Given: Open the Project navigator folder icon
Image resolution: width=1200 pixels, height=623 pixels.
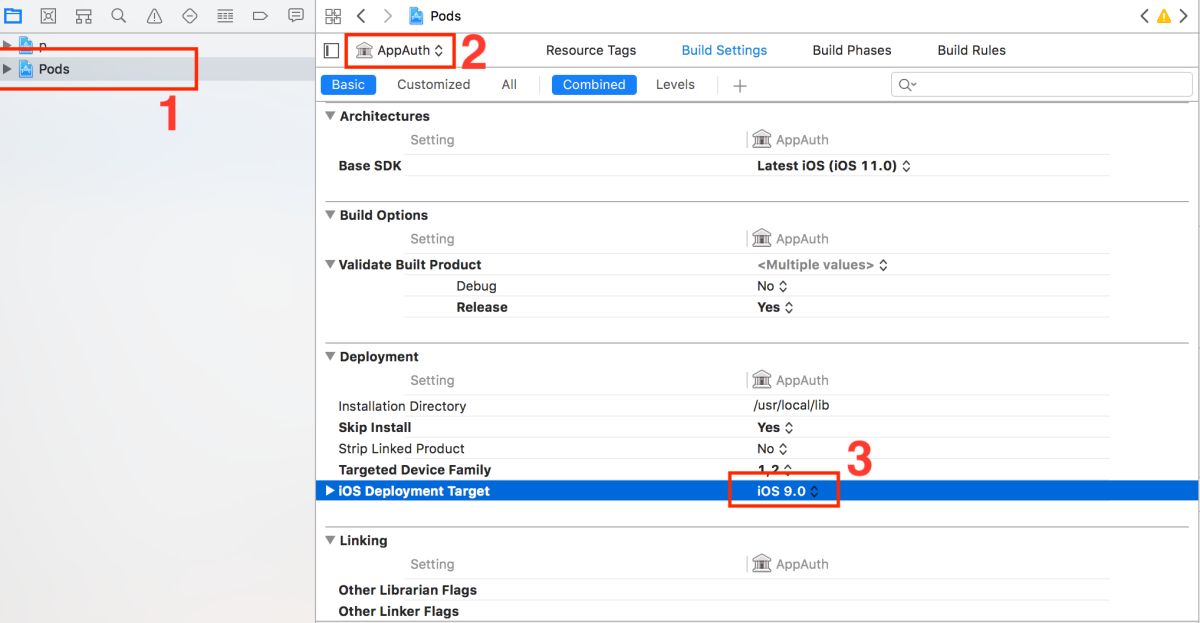Looking at the screenshot, I should 13,16.
